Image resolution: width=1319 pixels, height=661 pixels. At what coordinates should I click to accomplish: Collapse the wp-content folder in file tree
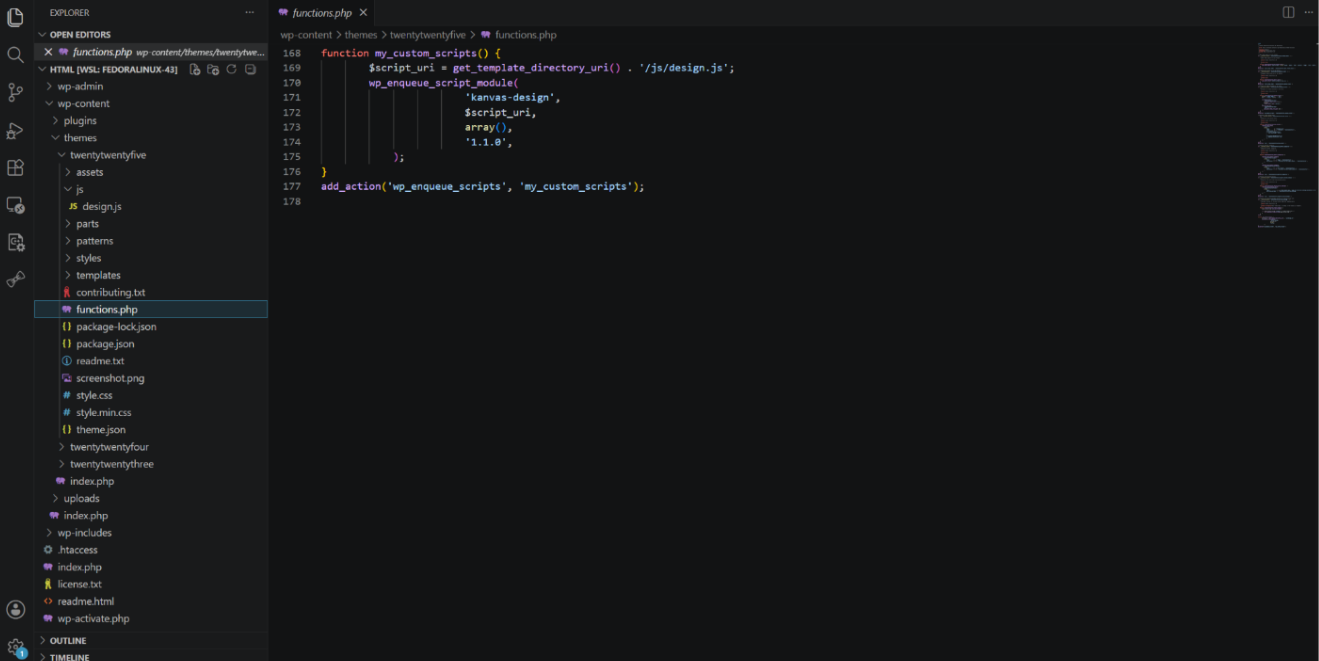[151, 104]
